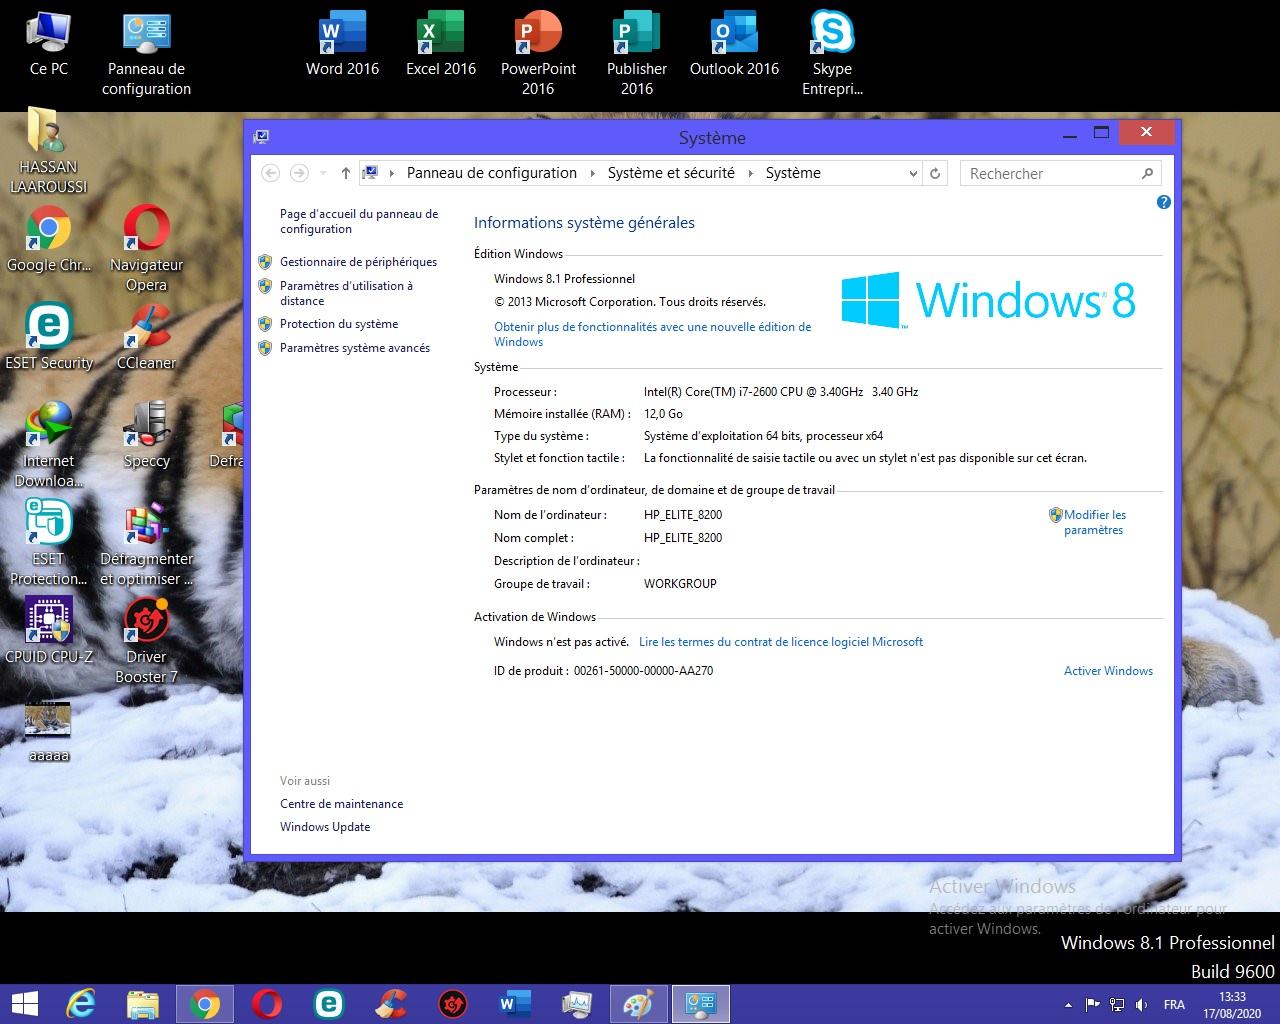Launch Speccy desktop shortcut
Screen dimensions: 1280x1024
[x=146, y=436]
